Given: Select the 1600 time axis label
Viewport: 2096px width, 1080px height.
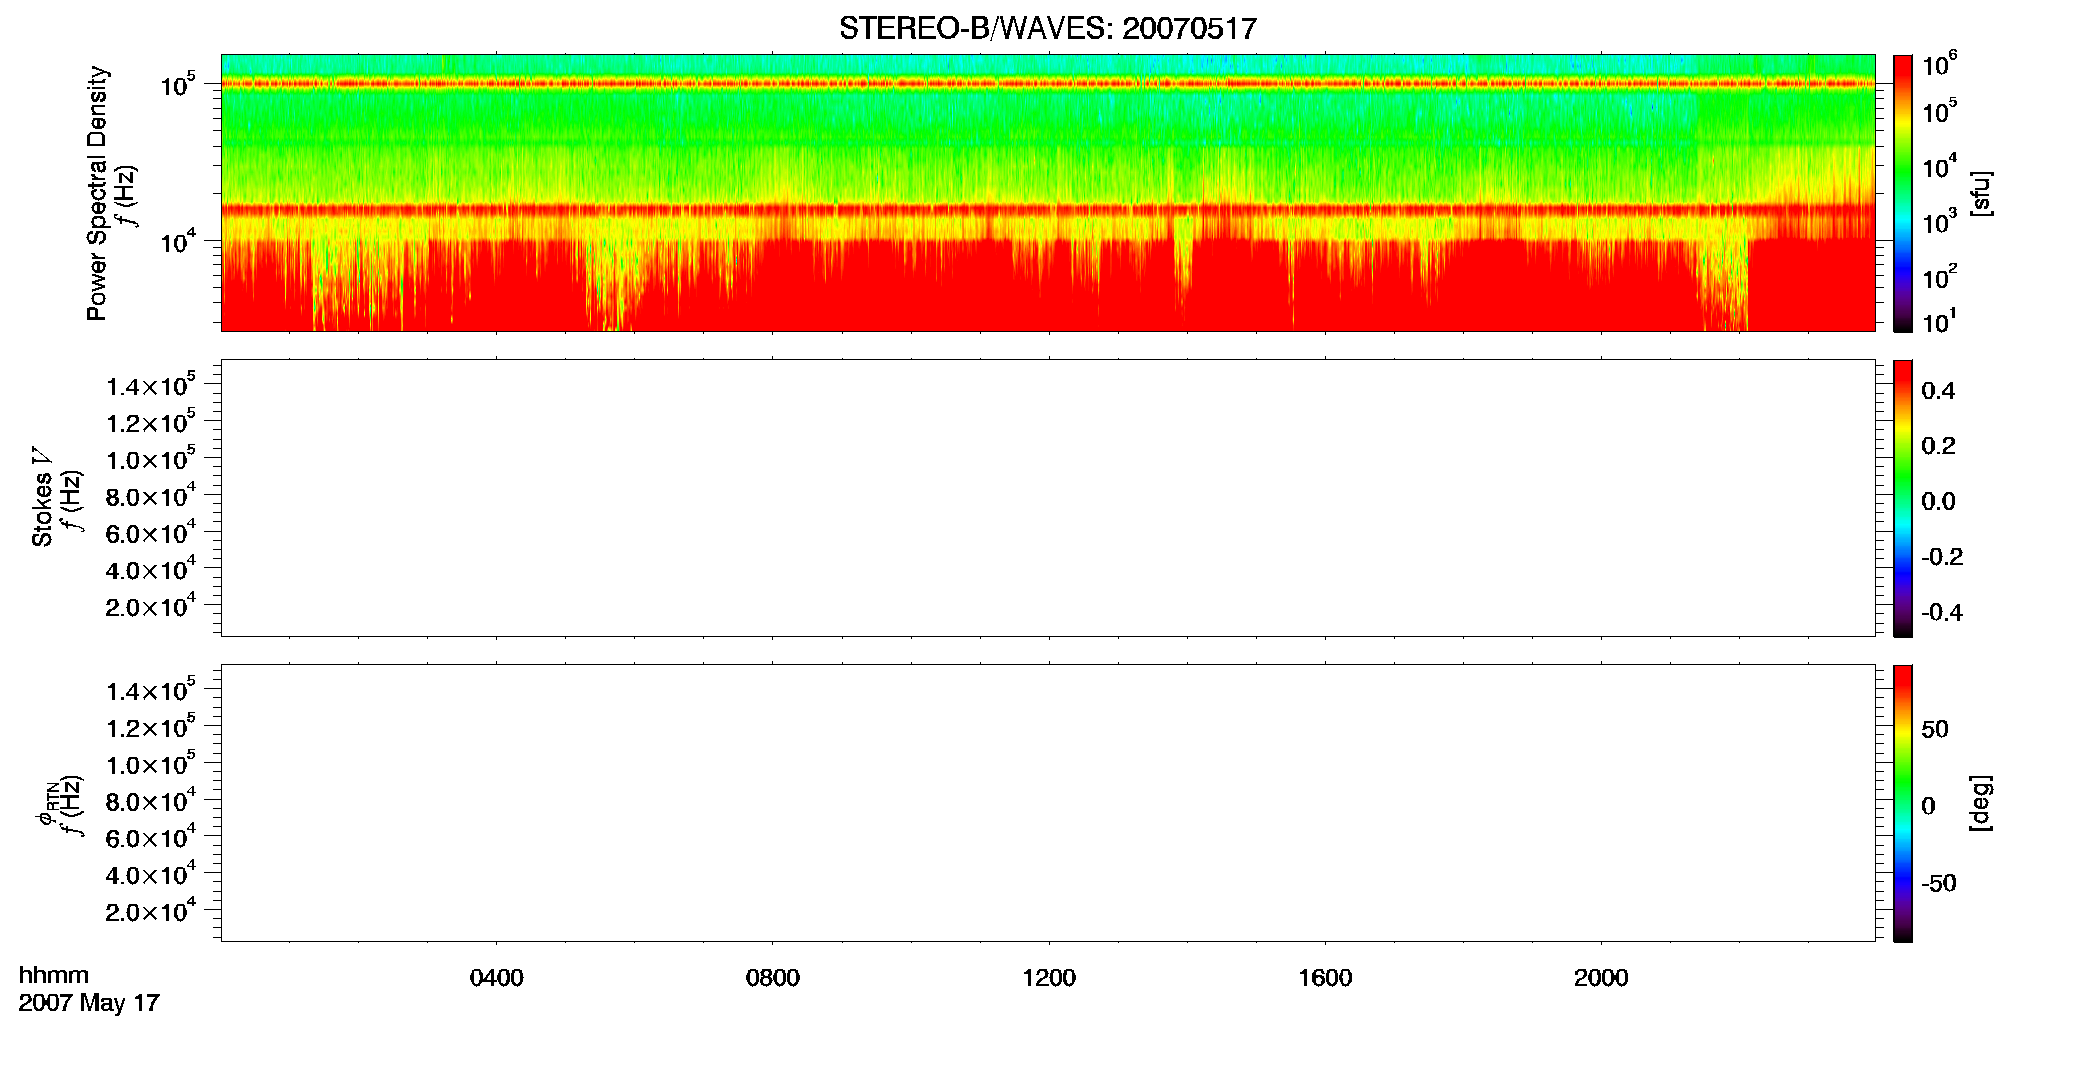Looking at the screenshot, I should coord(1325,978).
